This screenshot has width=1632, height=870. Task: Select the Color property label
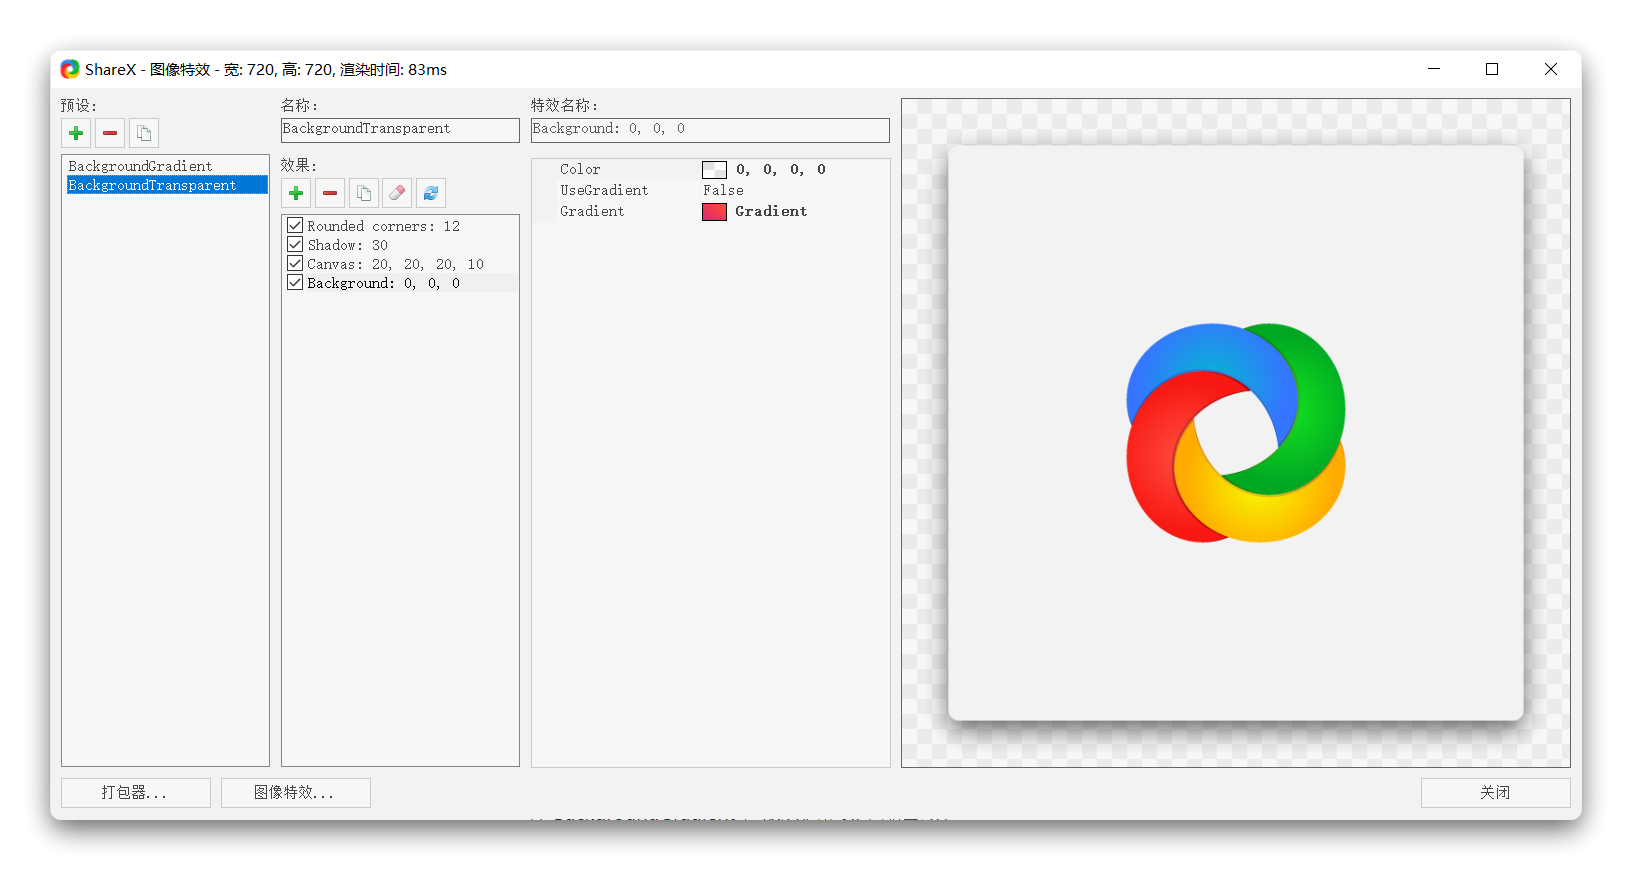tap(580, 170)
